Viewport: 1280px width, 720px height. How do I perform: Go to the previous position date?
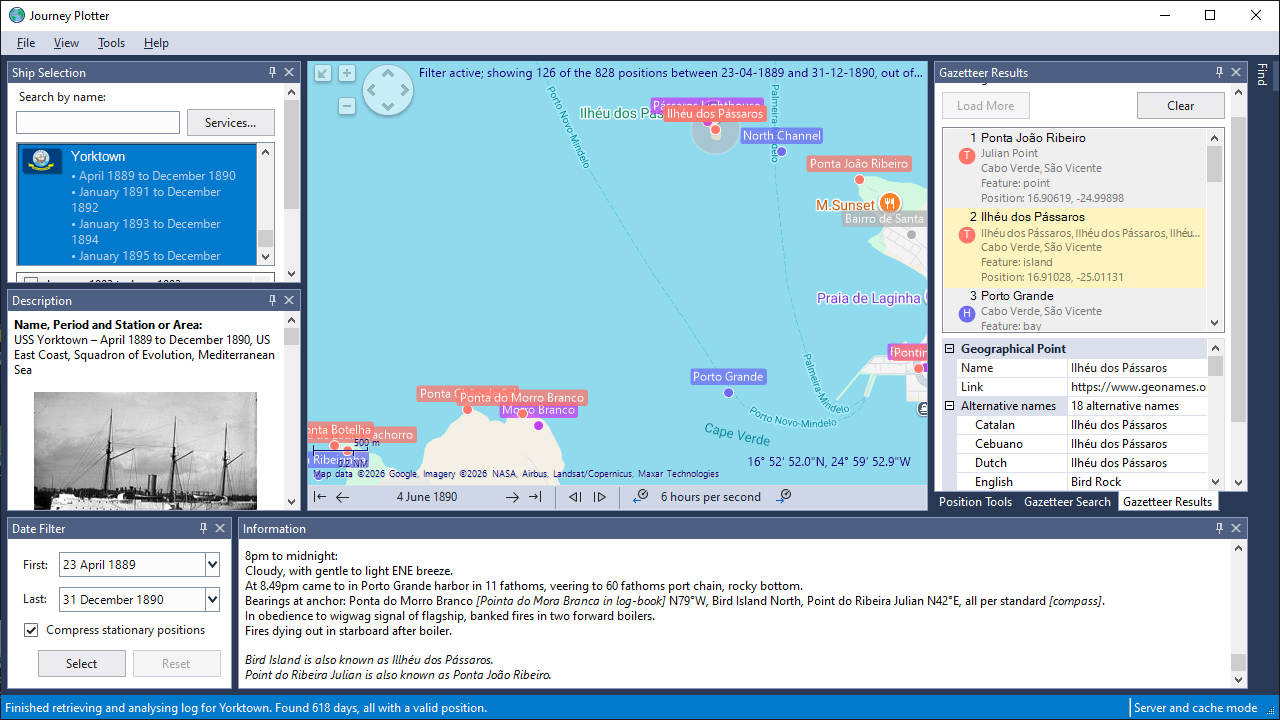[342, 497]
